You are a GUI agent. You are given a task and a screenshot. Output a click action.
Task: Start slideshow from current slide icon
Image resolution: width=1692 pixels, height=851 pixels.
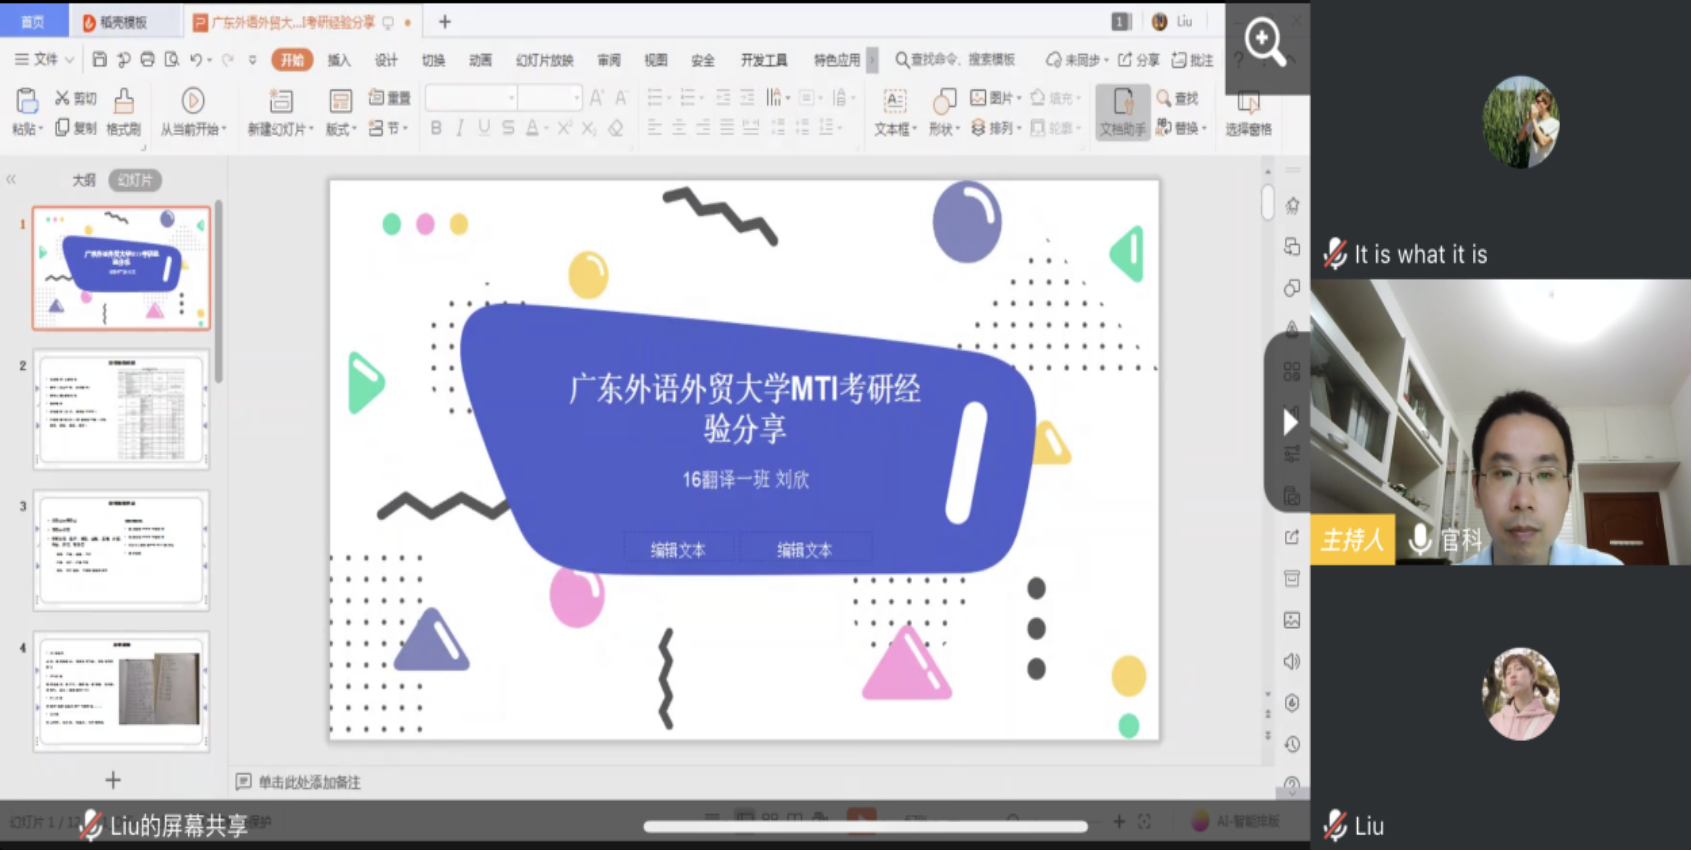click(193, 101)
